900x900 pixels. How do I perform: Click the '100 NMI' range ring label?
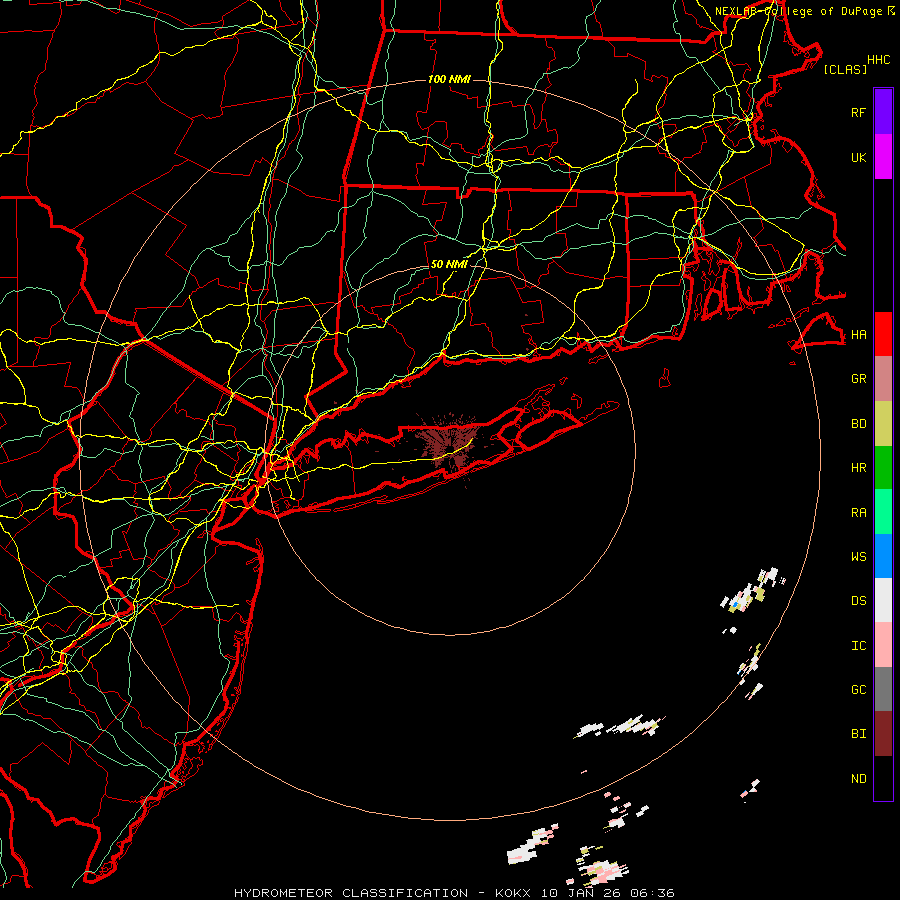tap(449, 79)
